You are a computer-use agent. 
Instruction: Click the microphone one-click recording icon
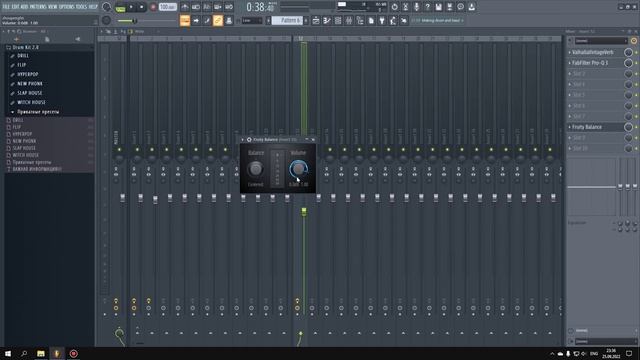click(x=416, y=7)
